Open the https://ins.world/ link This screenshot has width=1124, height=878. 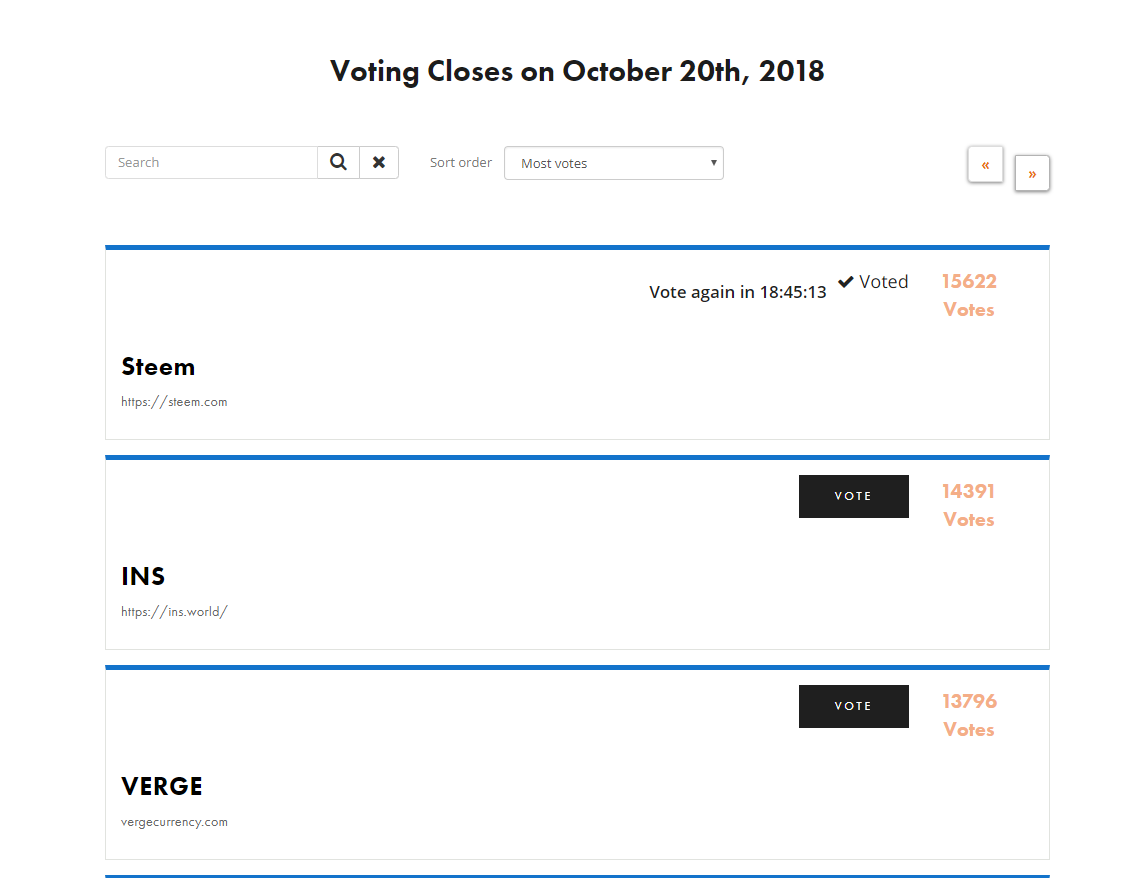tap(174, 612)
